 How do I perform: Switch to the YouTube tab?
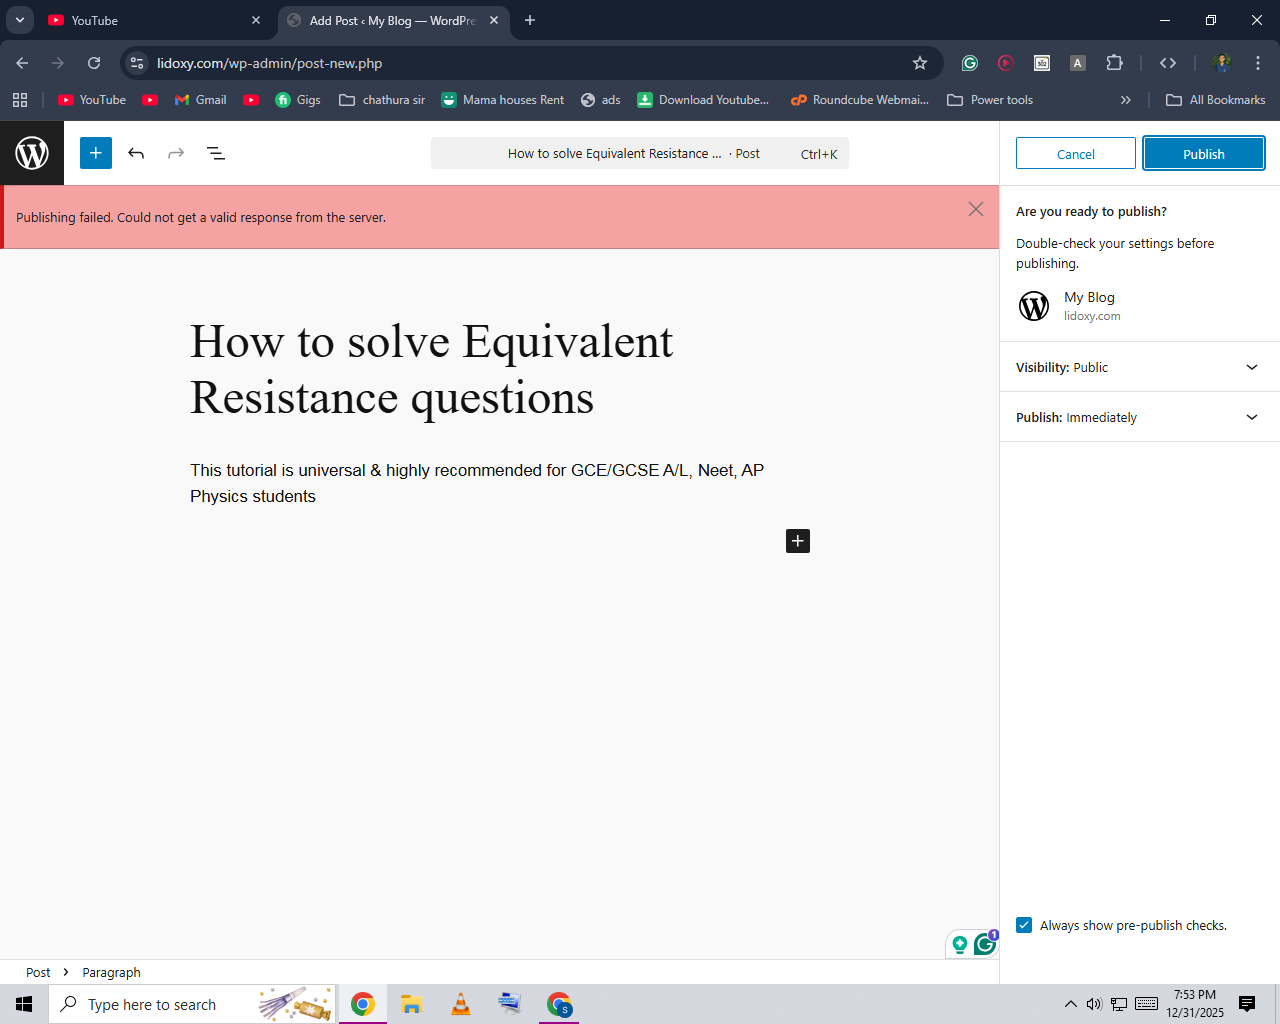point(155,20)
